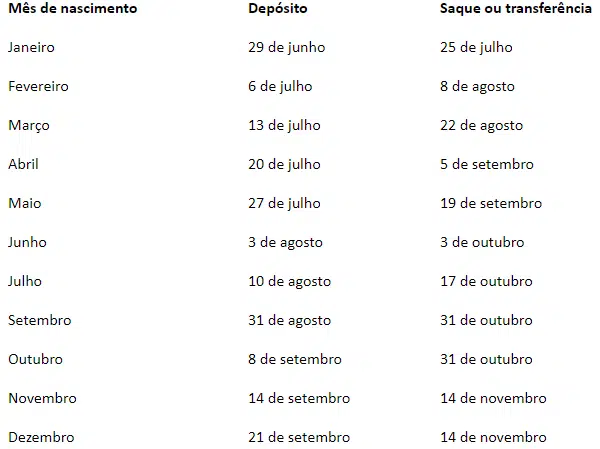Click the "17 de outubro" withdrawal date
The width and height of the screenshot is (600, 449).
[486, 281]
